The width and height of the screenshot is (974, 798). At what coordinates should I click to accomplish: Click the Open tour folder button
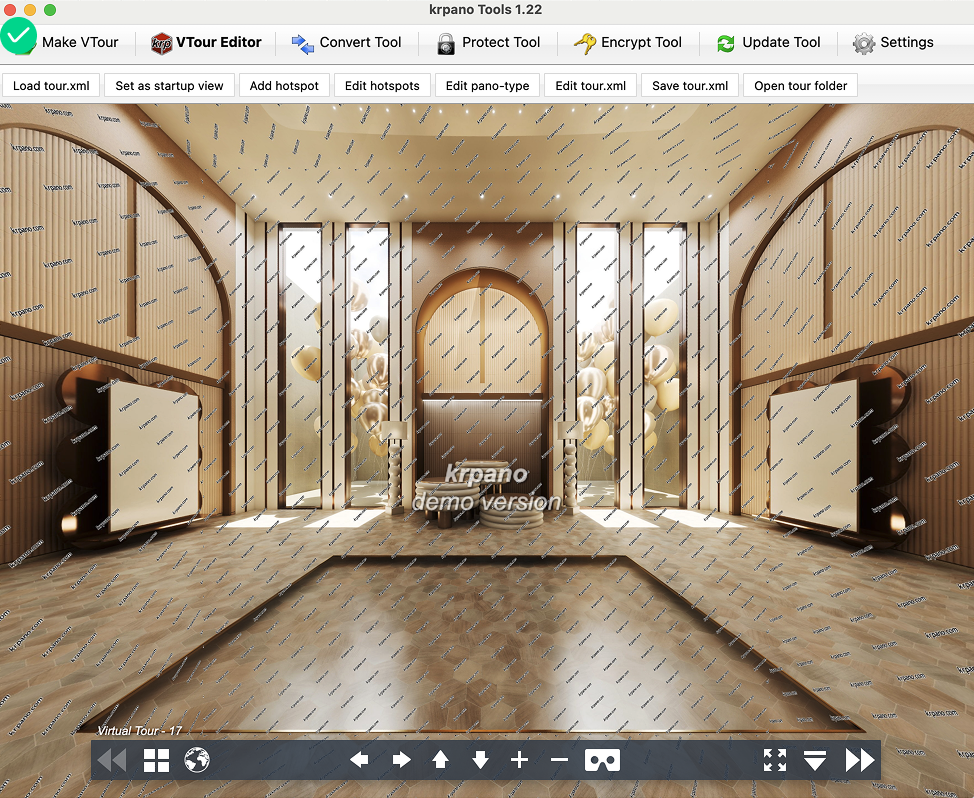[801, 86]
